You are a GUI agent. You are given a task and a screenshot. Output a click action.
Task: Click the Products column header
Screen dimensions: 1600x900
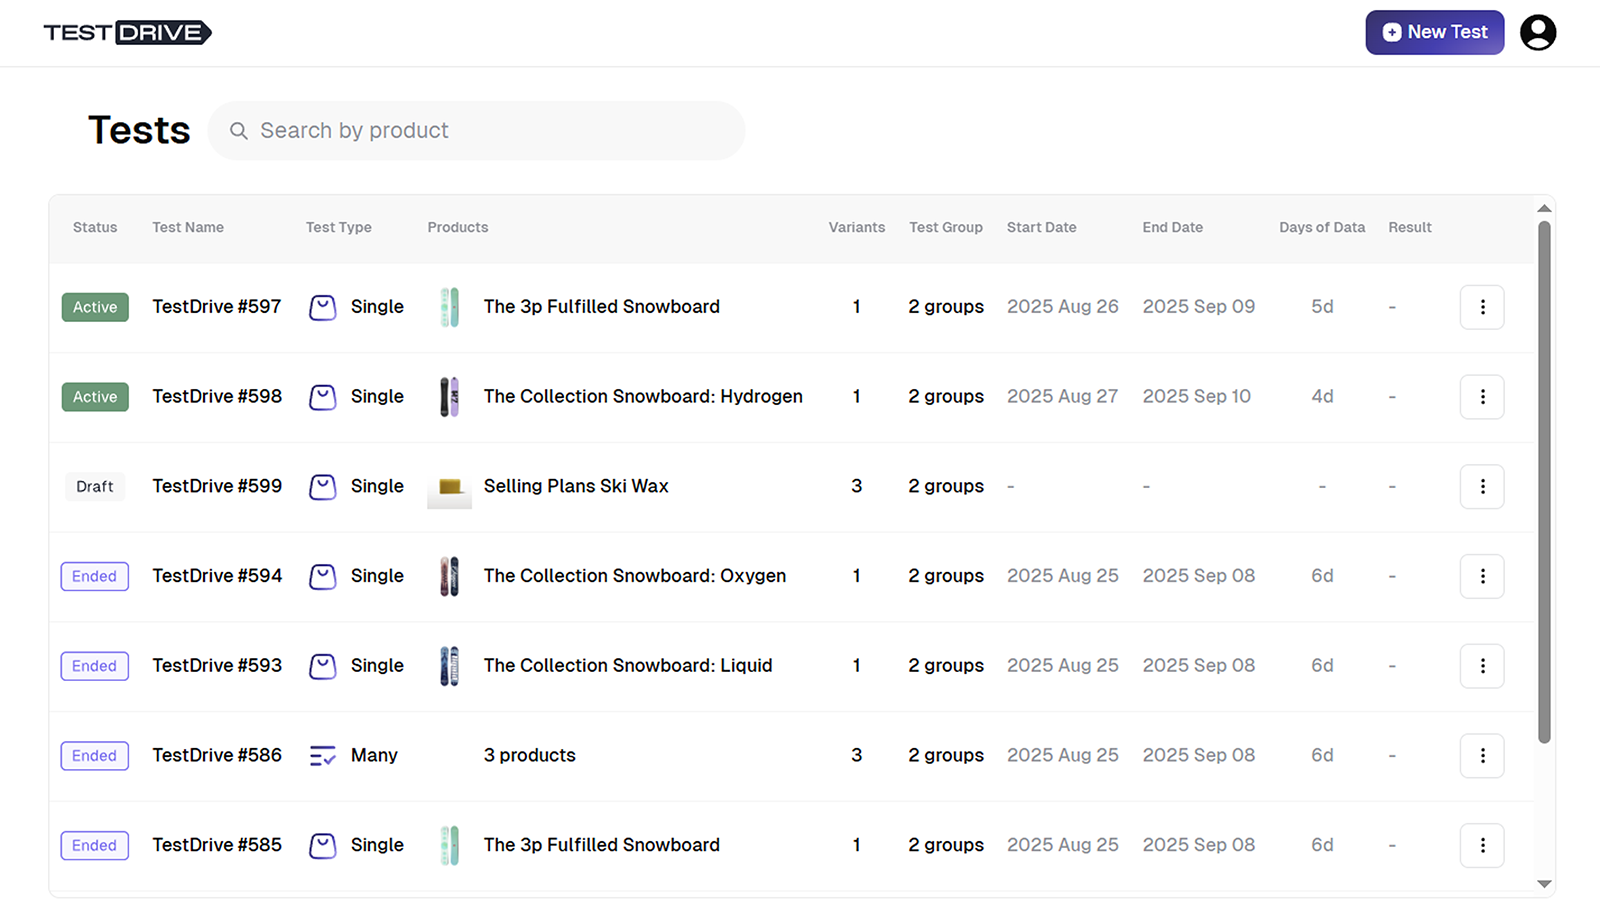(x=458, y=227)
